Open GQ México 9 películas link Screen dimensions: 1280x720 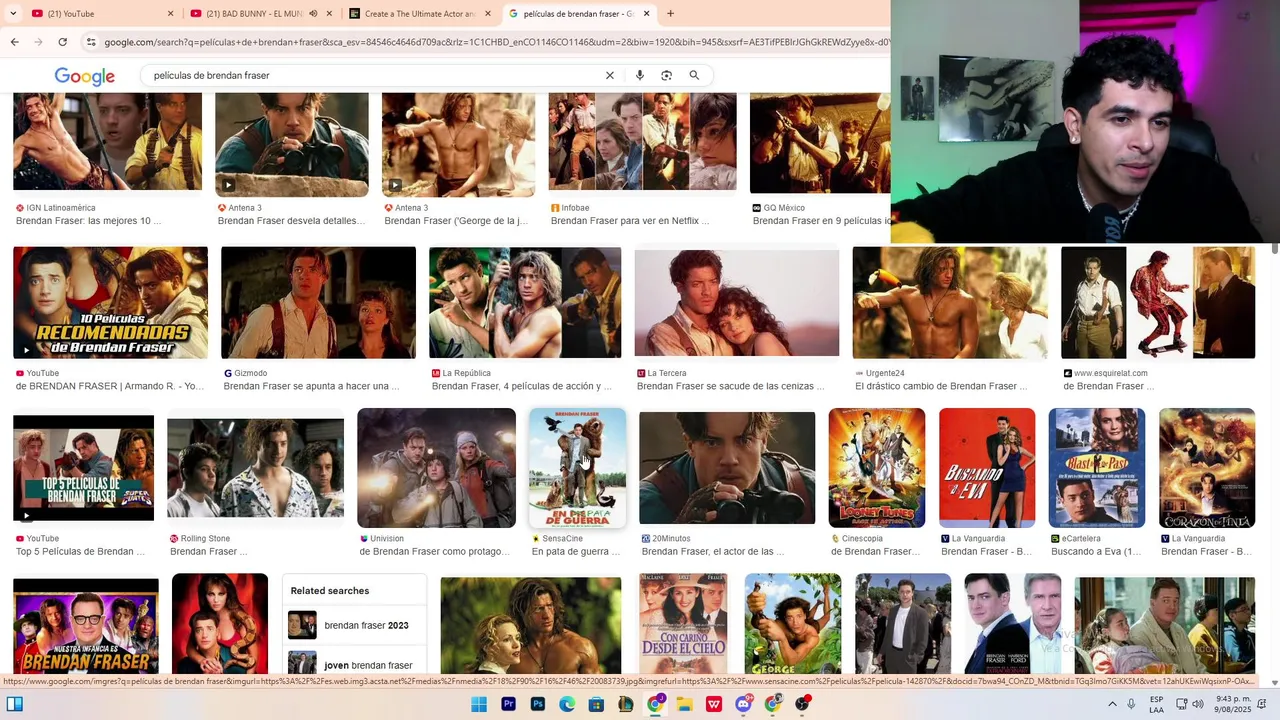point(821,221)
